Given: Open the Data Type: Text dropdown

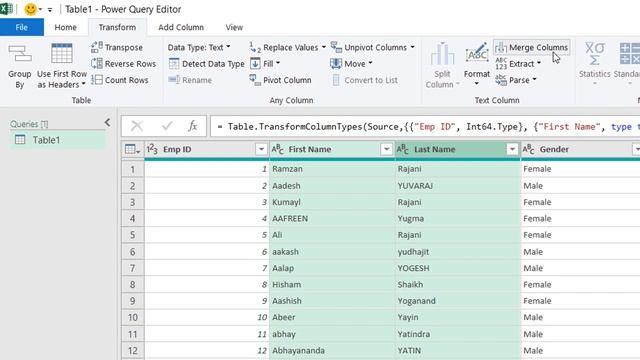Looking at the screenshot, I should (x=199, y=47).
